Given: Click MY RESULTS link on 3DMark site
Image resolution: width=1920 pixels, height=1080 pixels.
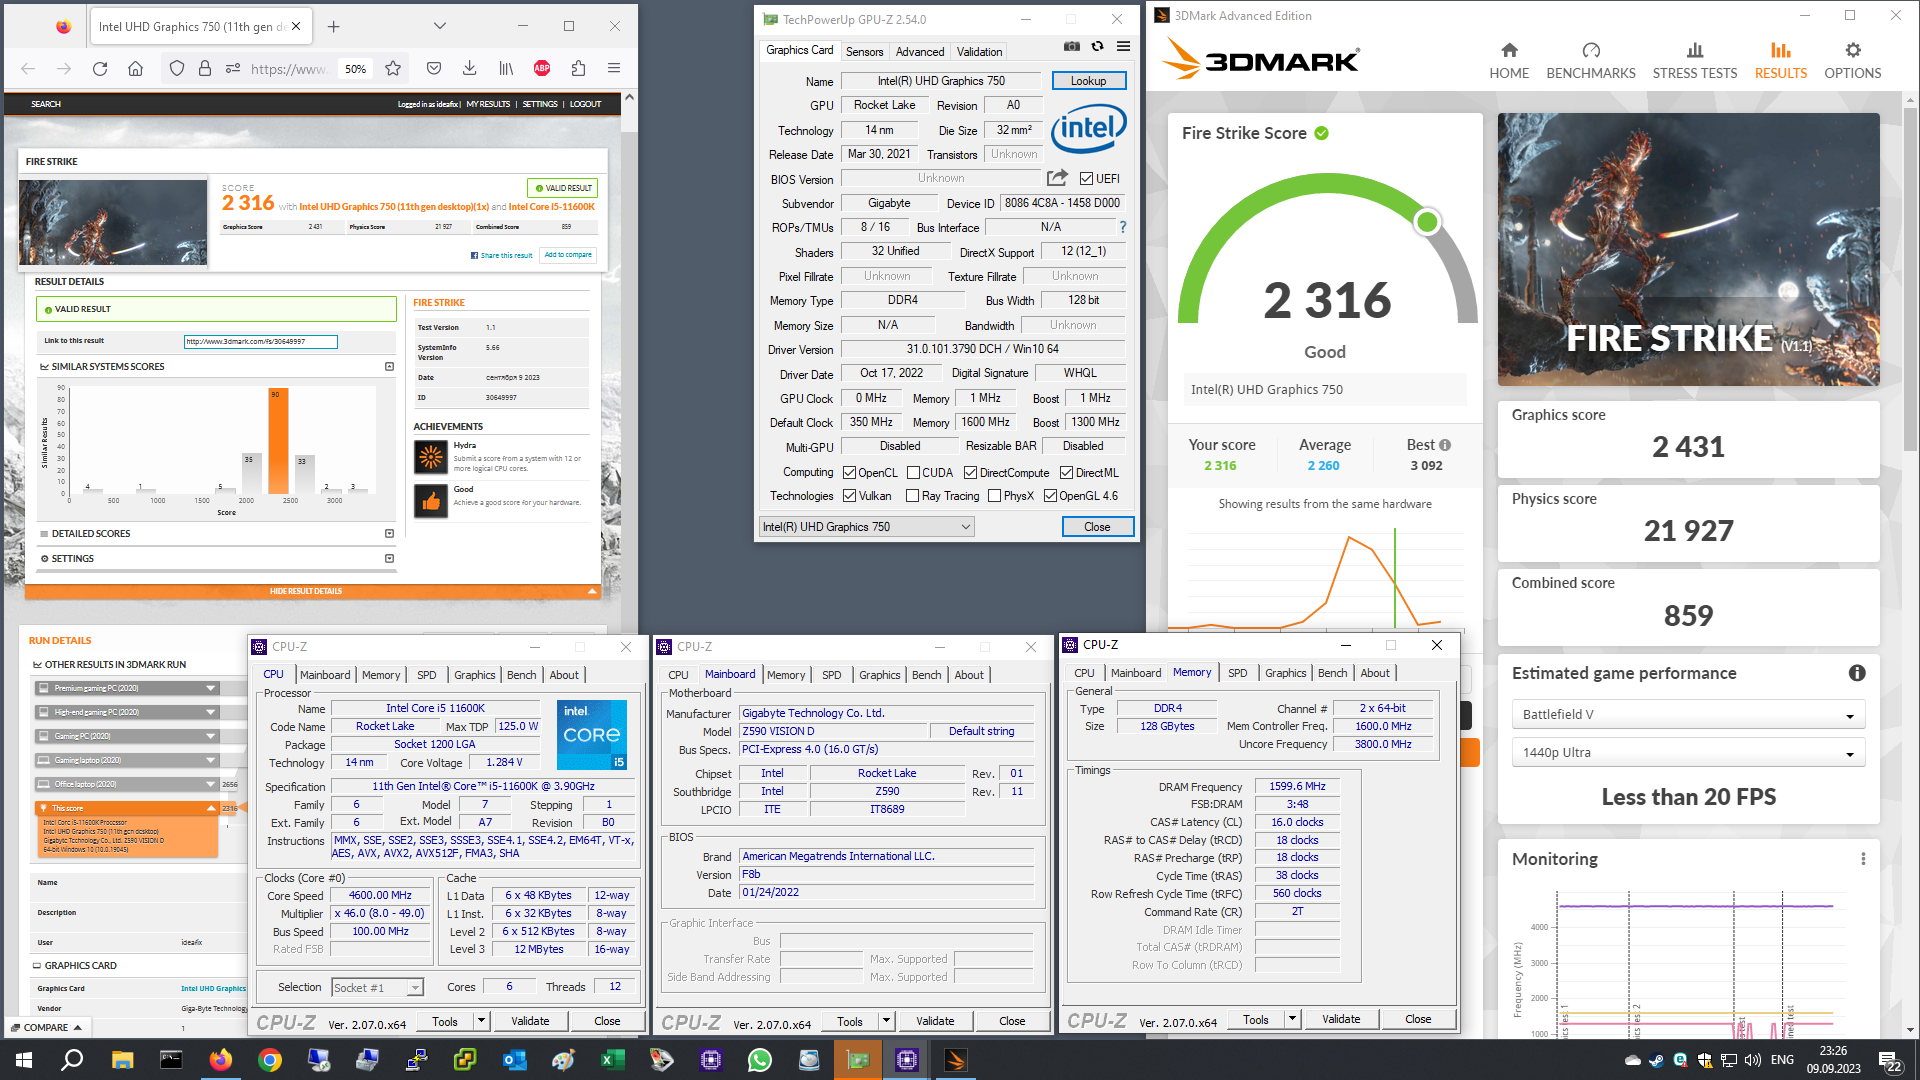Looking at the screenshot, I should pyautogui.click(x=488, y=104).
